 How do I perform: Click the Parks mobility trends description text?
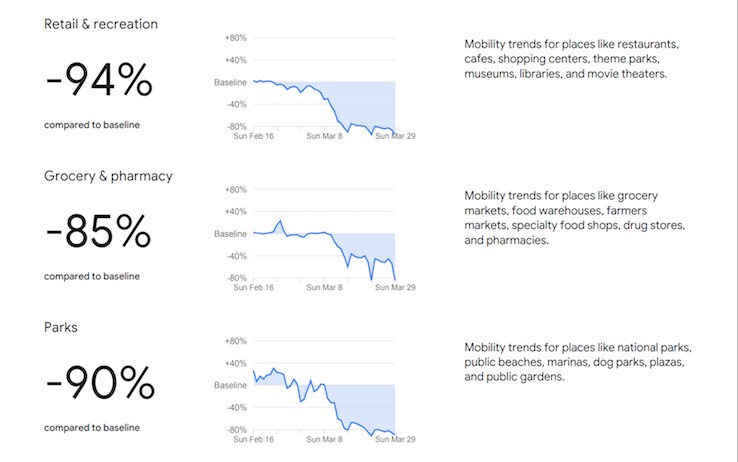tap(578, 362)
